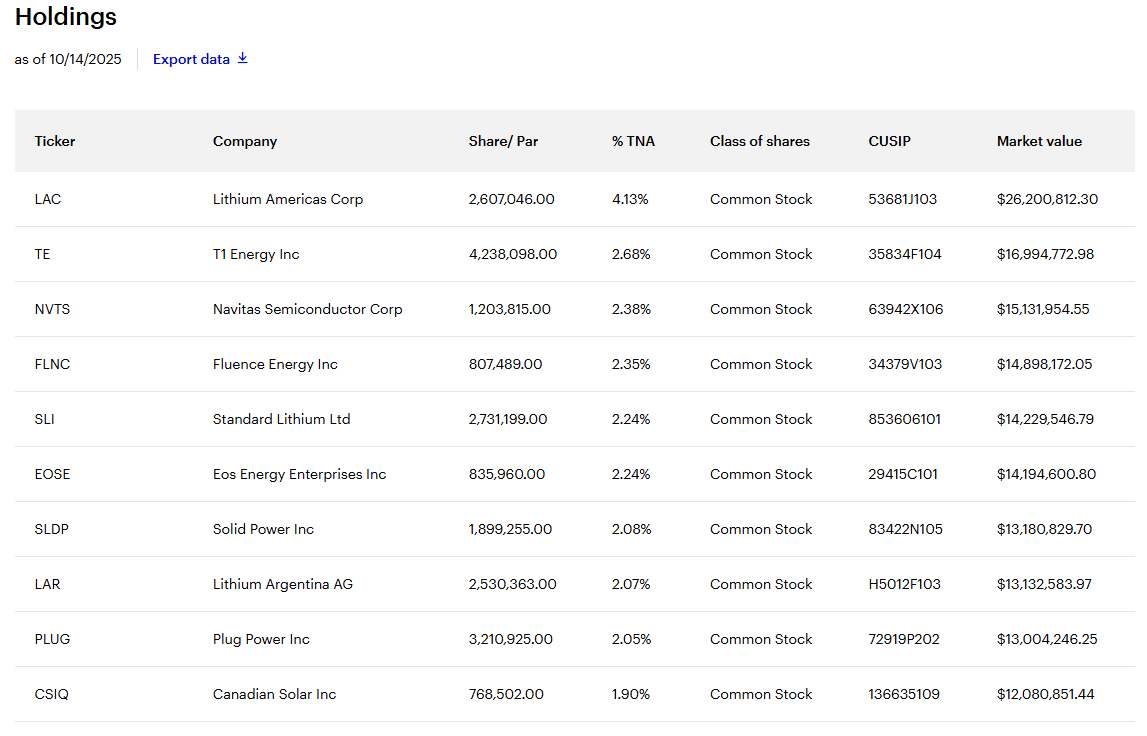The width and height of the screenshot is (1147, 736).
Task: Click the Ticker column header
Action: click(55, 141)
